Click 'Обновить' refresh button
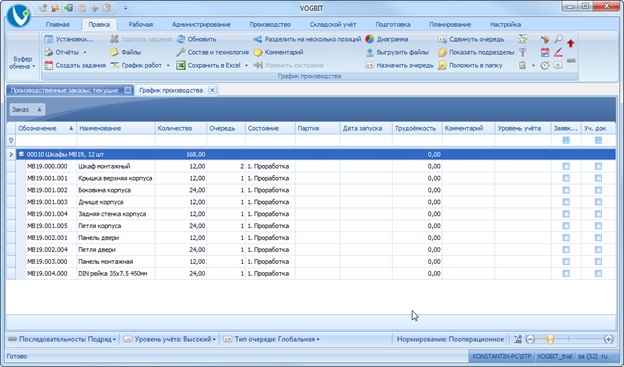624x367 pixels. click(x=196, y=39)
